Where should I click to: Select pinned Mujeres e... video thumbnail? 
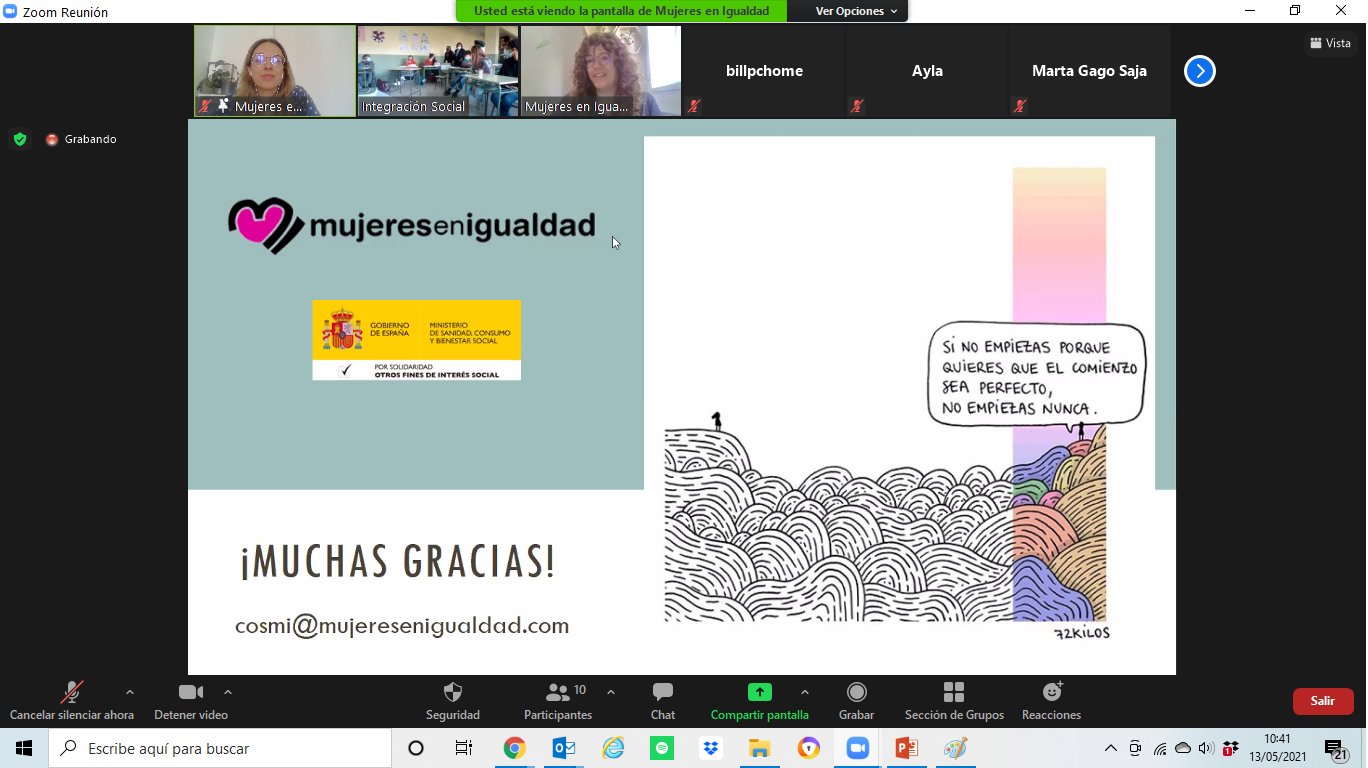click(275, 71)
